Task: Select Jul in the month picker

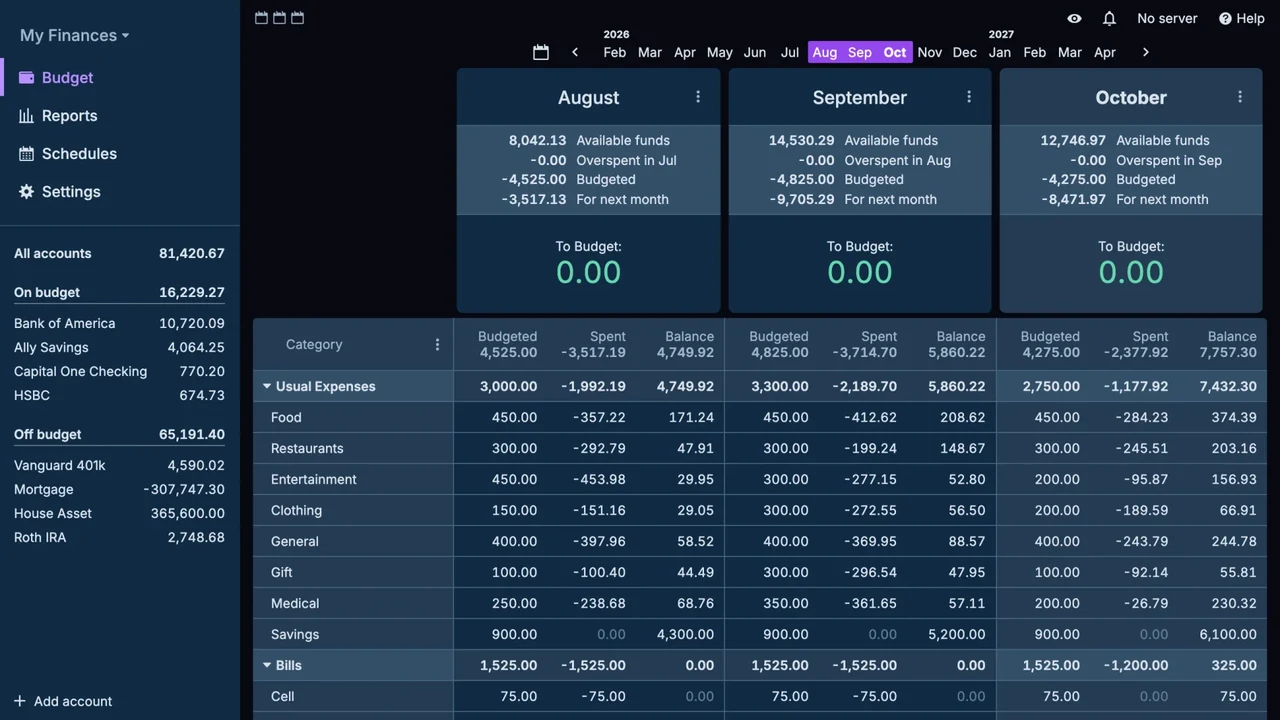Action: 790,52
